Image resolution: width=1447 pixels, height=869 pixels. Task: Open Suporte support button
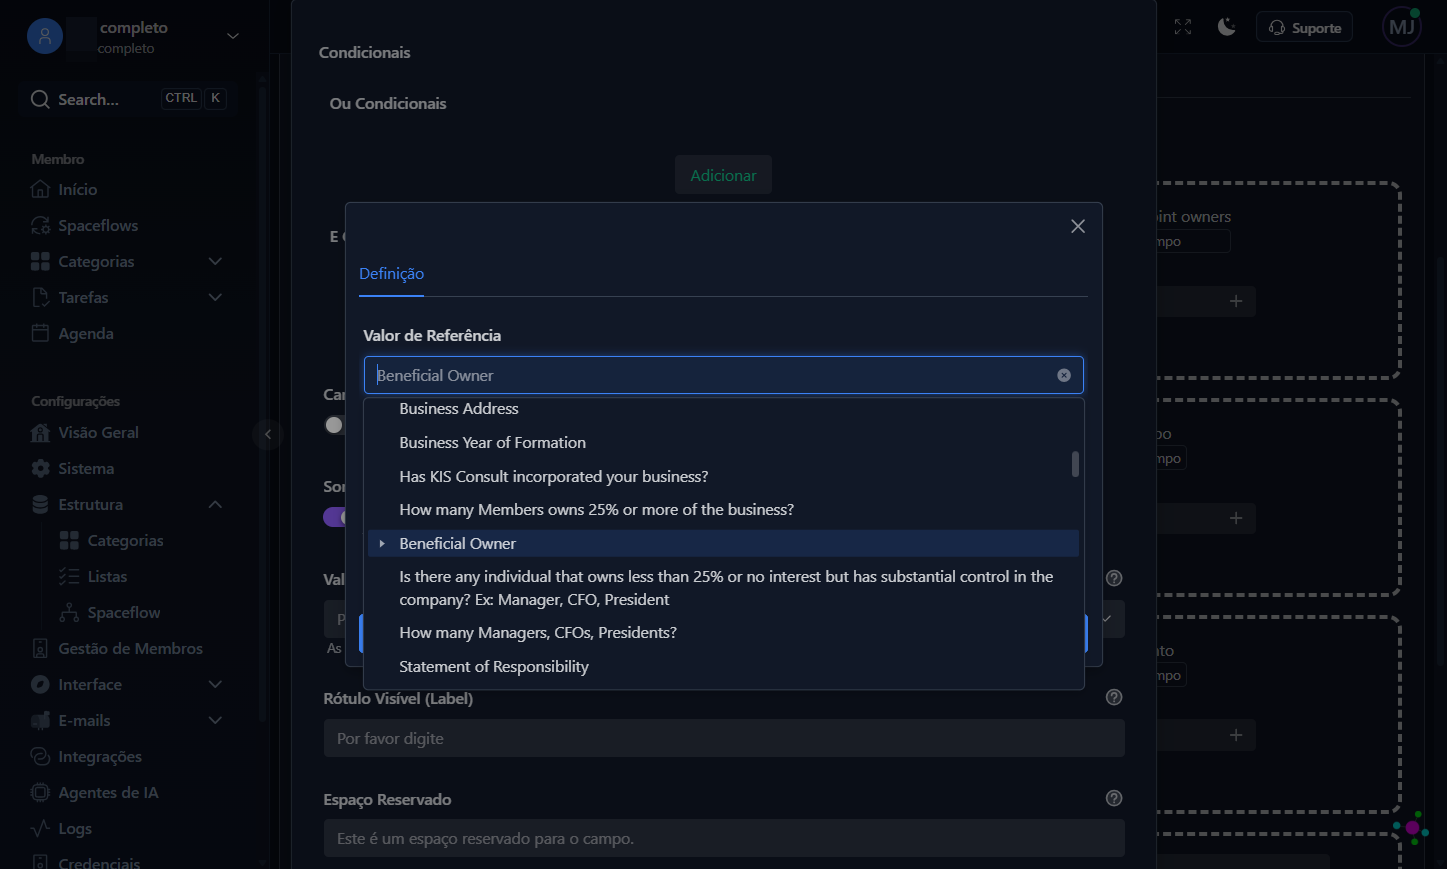[1304, 27]
